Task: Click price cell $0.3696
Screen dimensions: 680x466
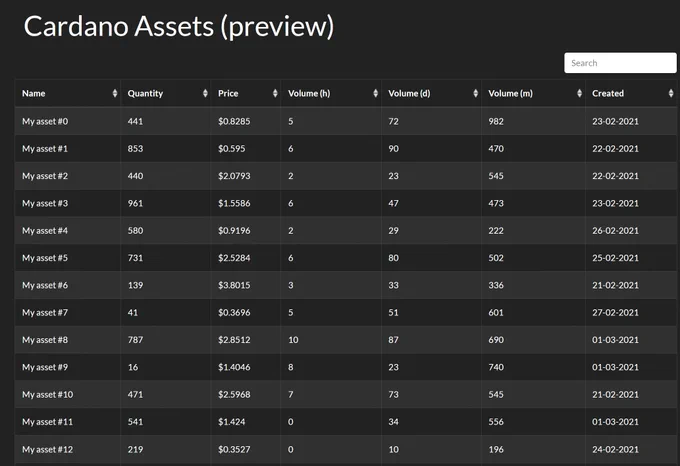Action: 234,313
